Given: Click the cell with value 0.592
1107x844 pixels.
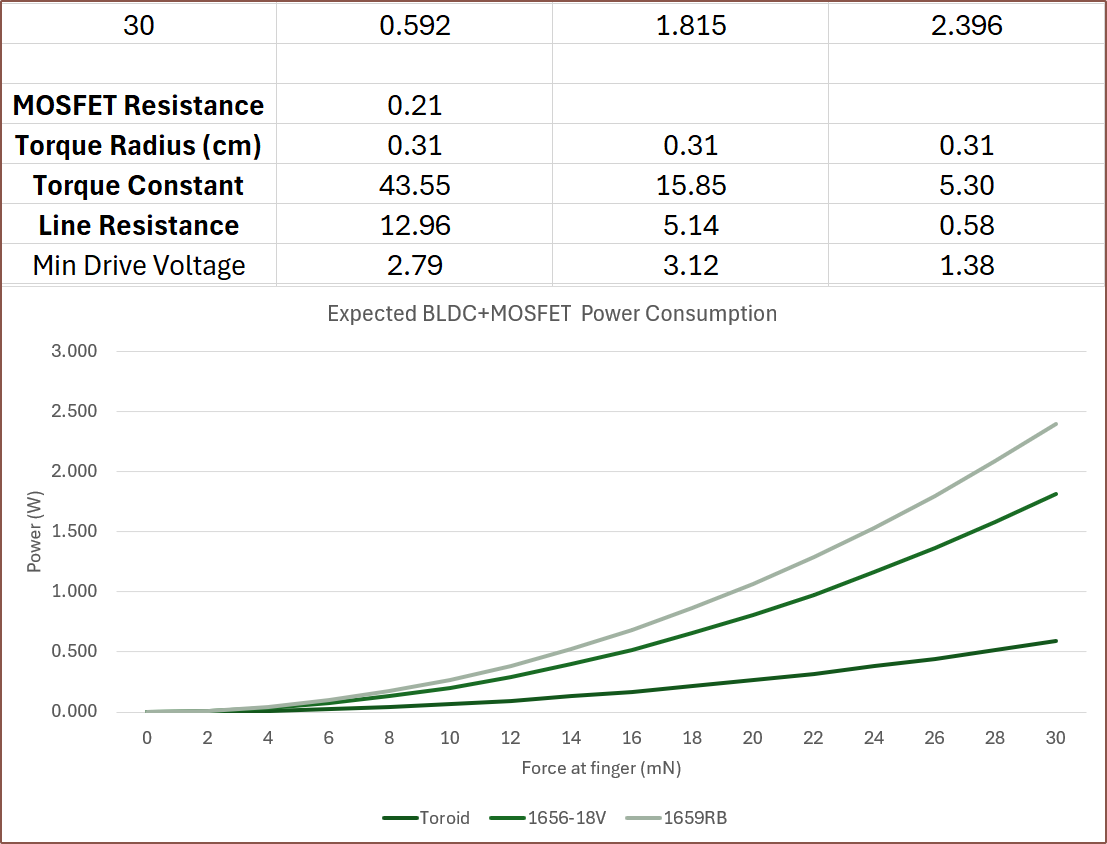Looking at the screenshot, I should (x=414, y=25).
